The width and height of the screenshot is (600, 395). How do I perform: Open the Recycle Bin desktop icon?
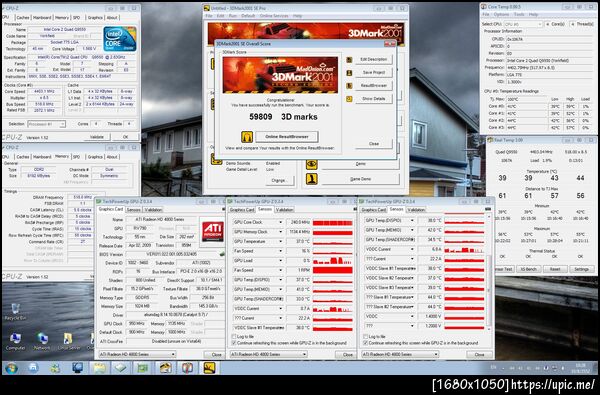pos(15,312)
